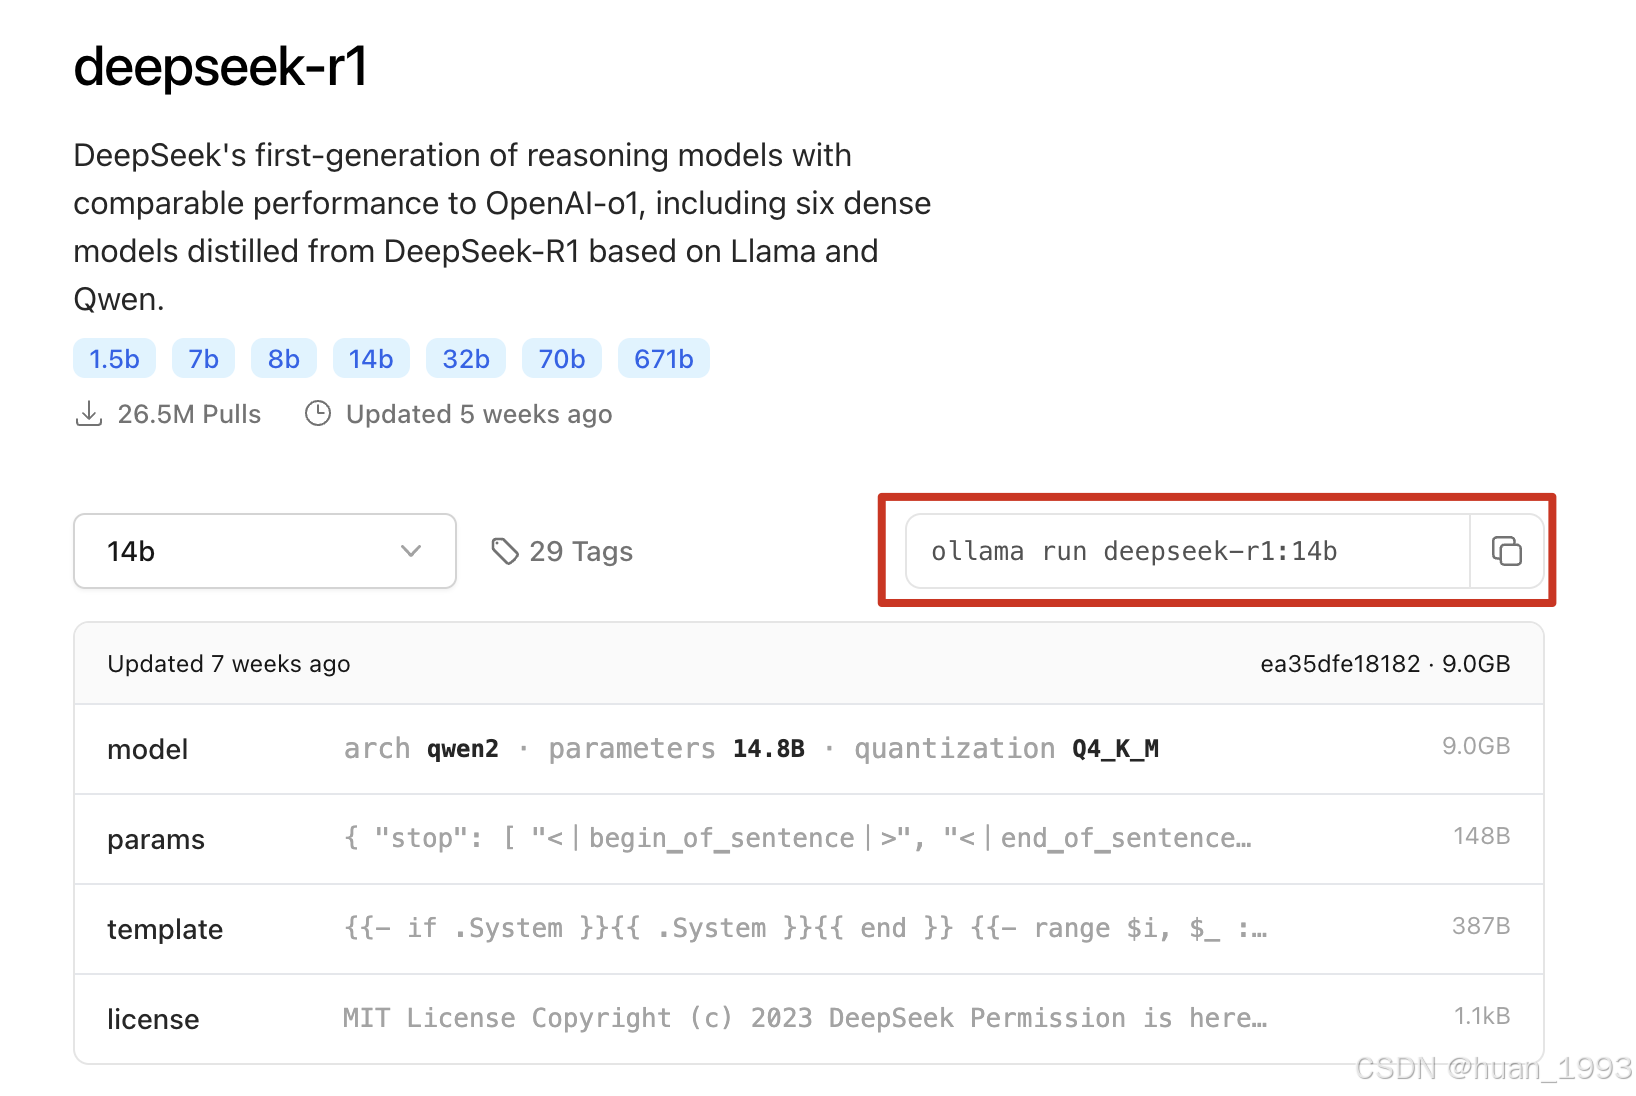Viewport: 1636px width, 1096px height.
Task: Select the 14b tag badge
Action: click(371, 359)
